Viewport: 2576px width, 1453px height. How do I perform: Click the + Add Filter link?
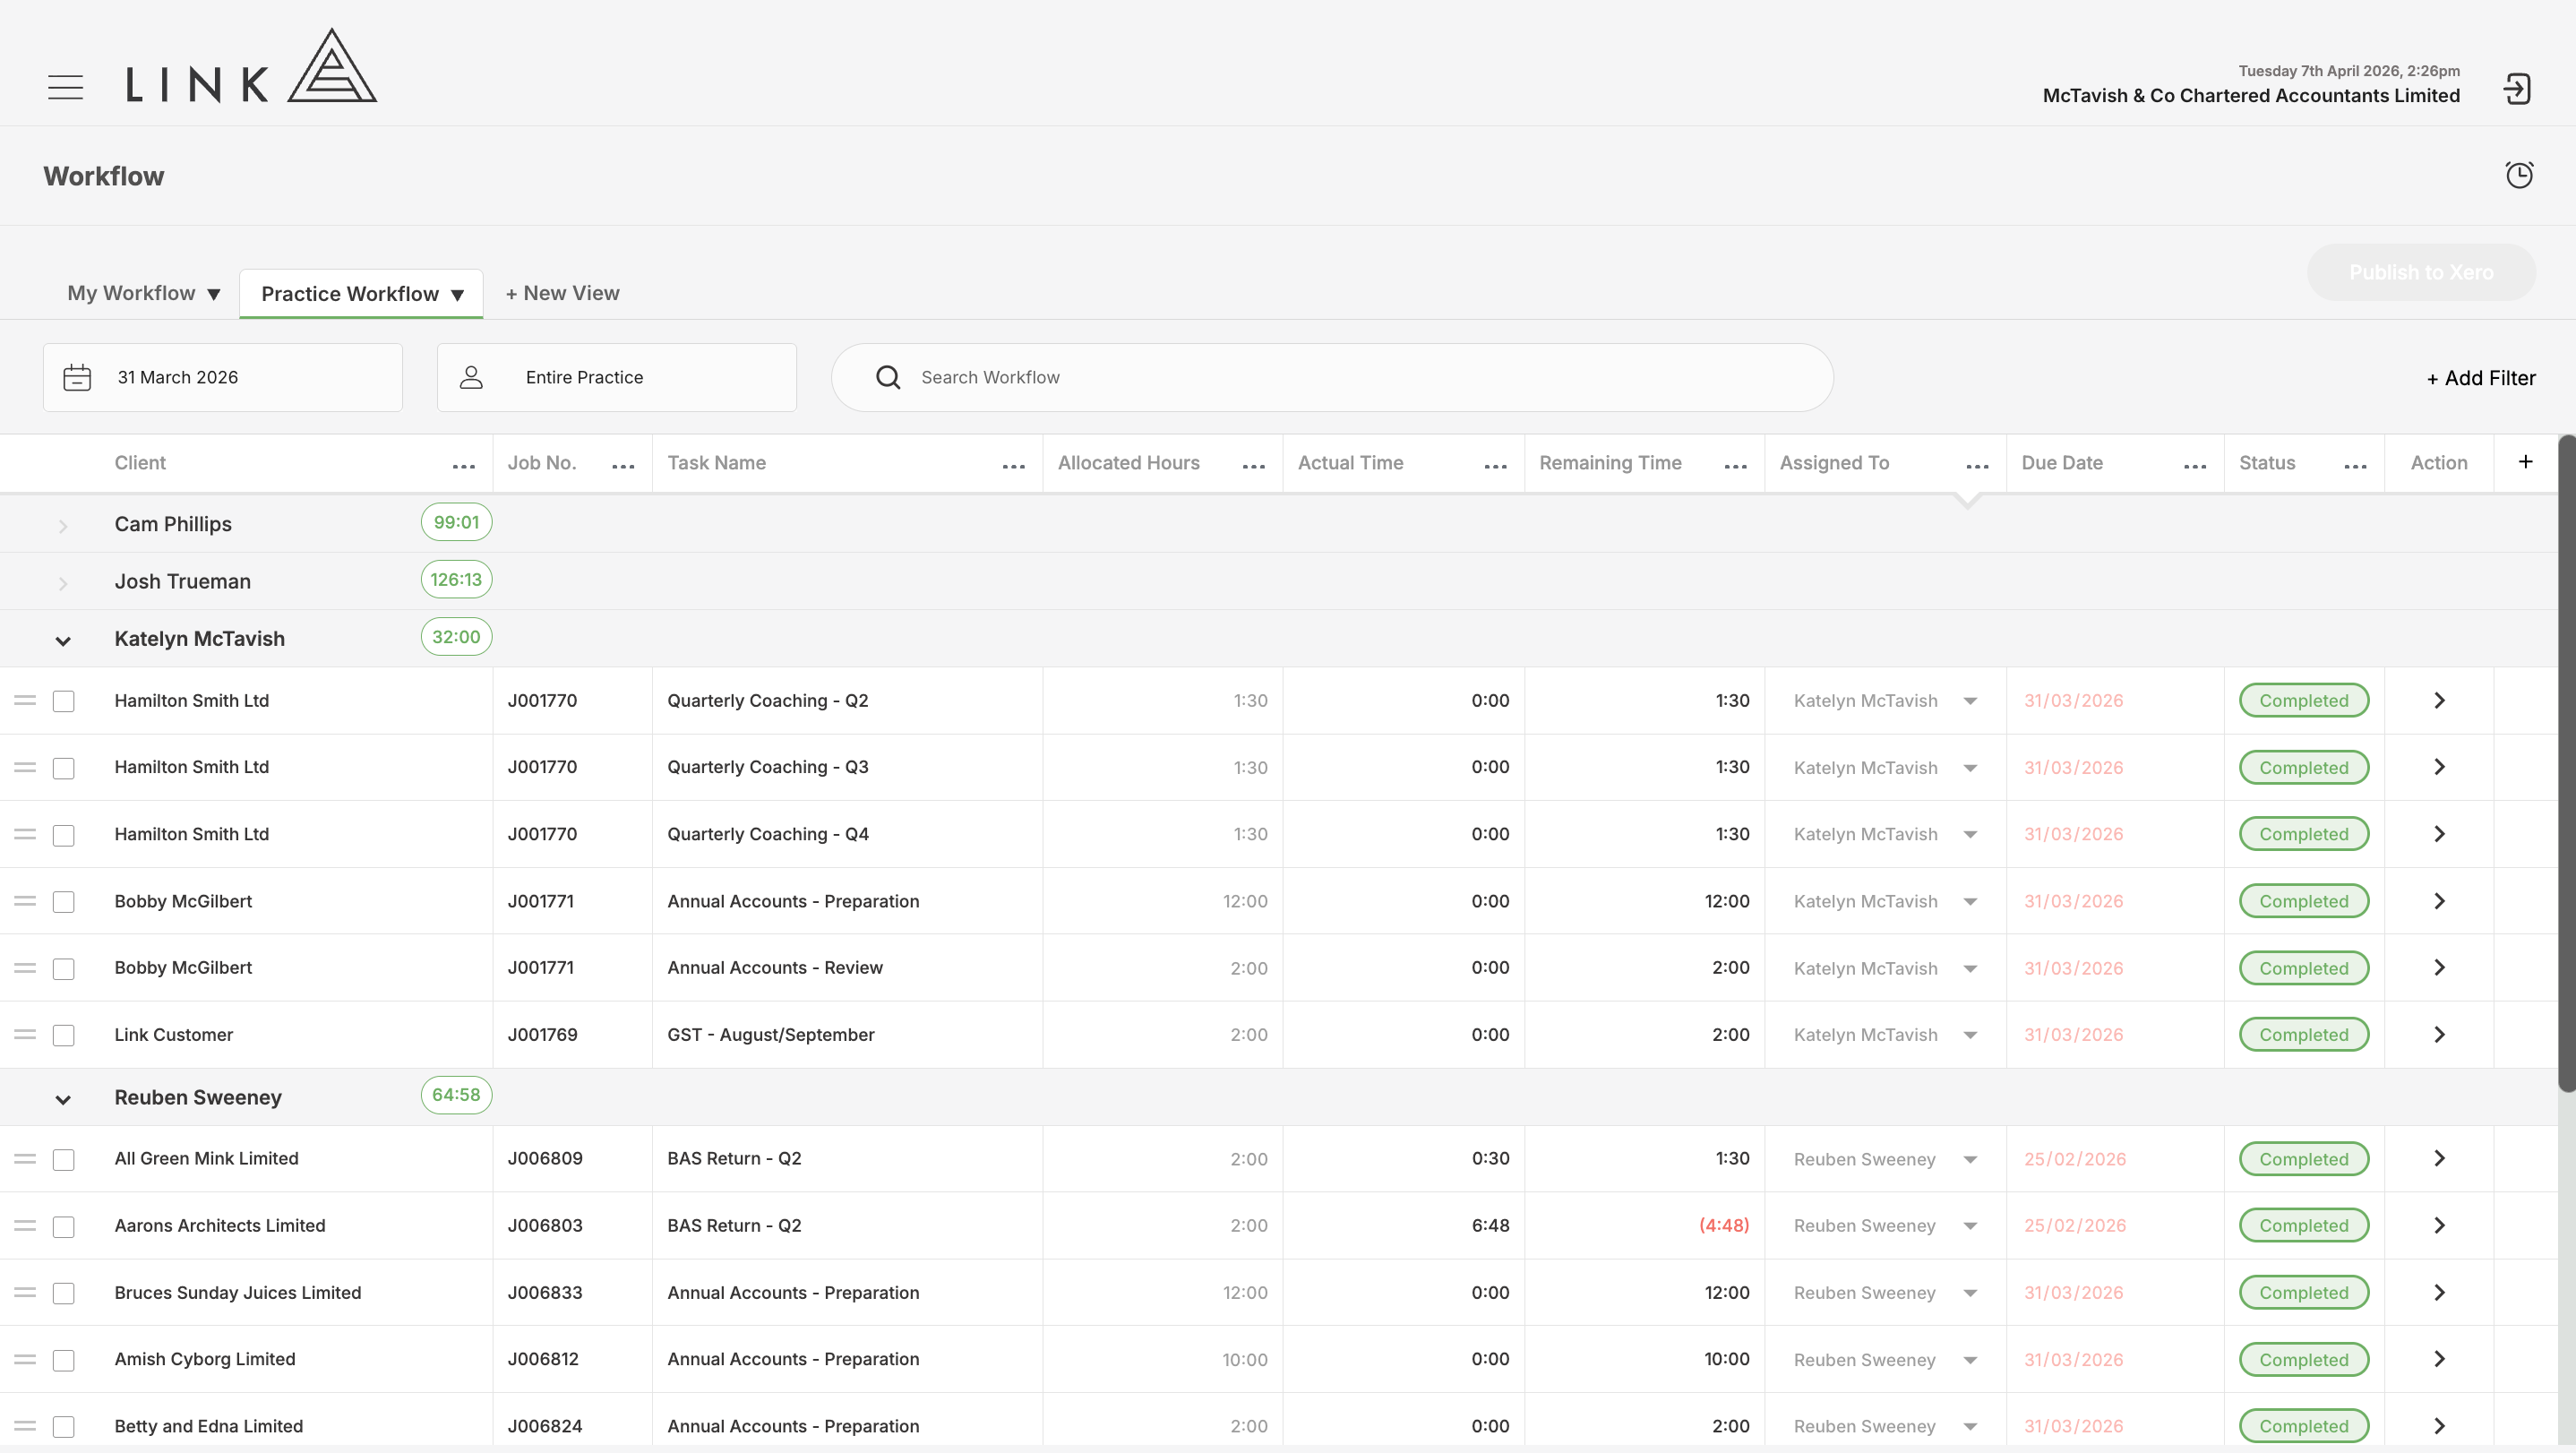(2481, 378)
